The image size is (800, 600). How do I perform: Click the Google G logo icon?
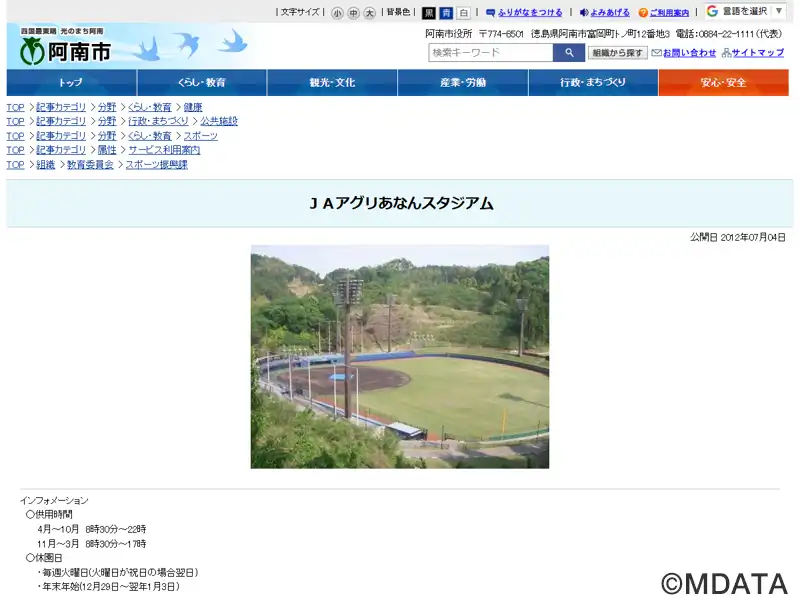click(x=713, y=11)
